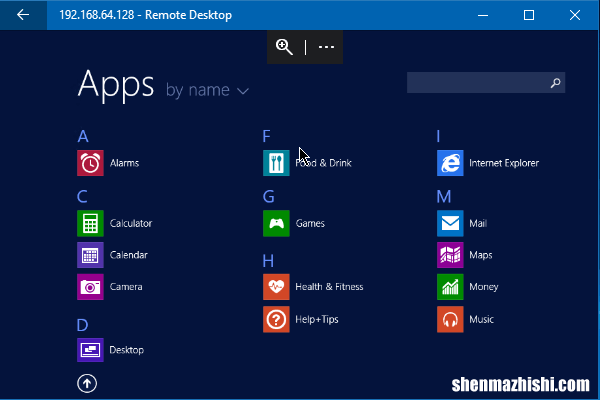The height and width of the screenshot is (400, 600).
Task: Open the Games app icon
Action: point(276,223)
